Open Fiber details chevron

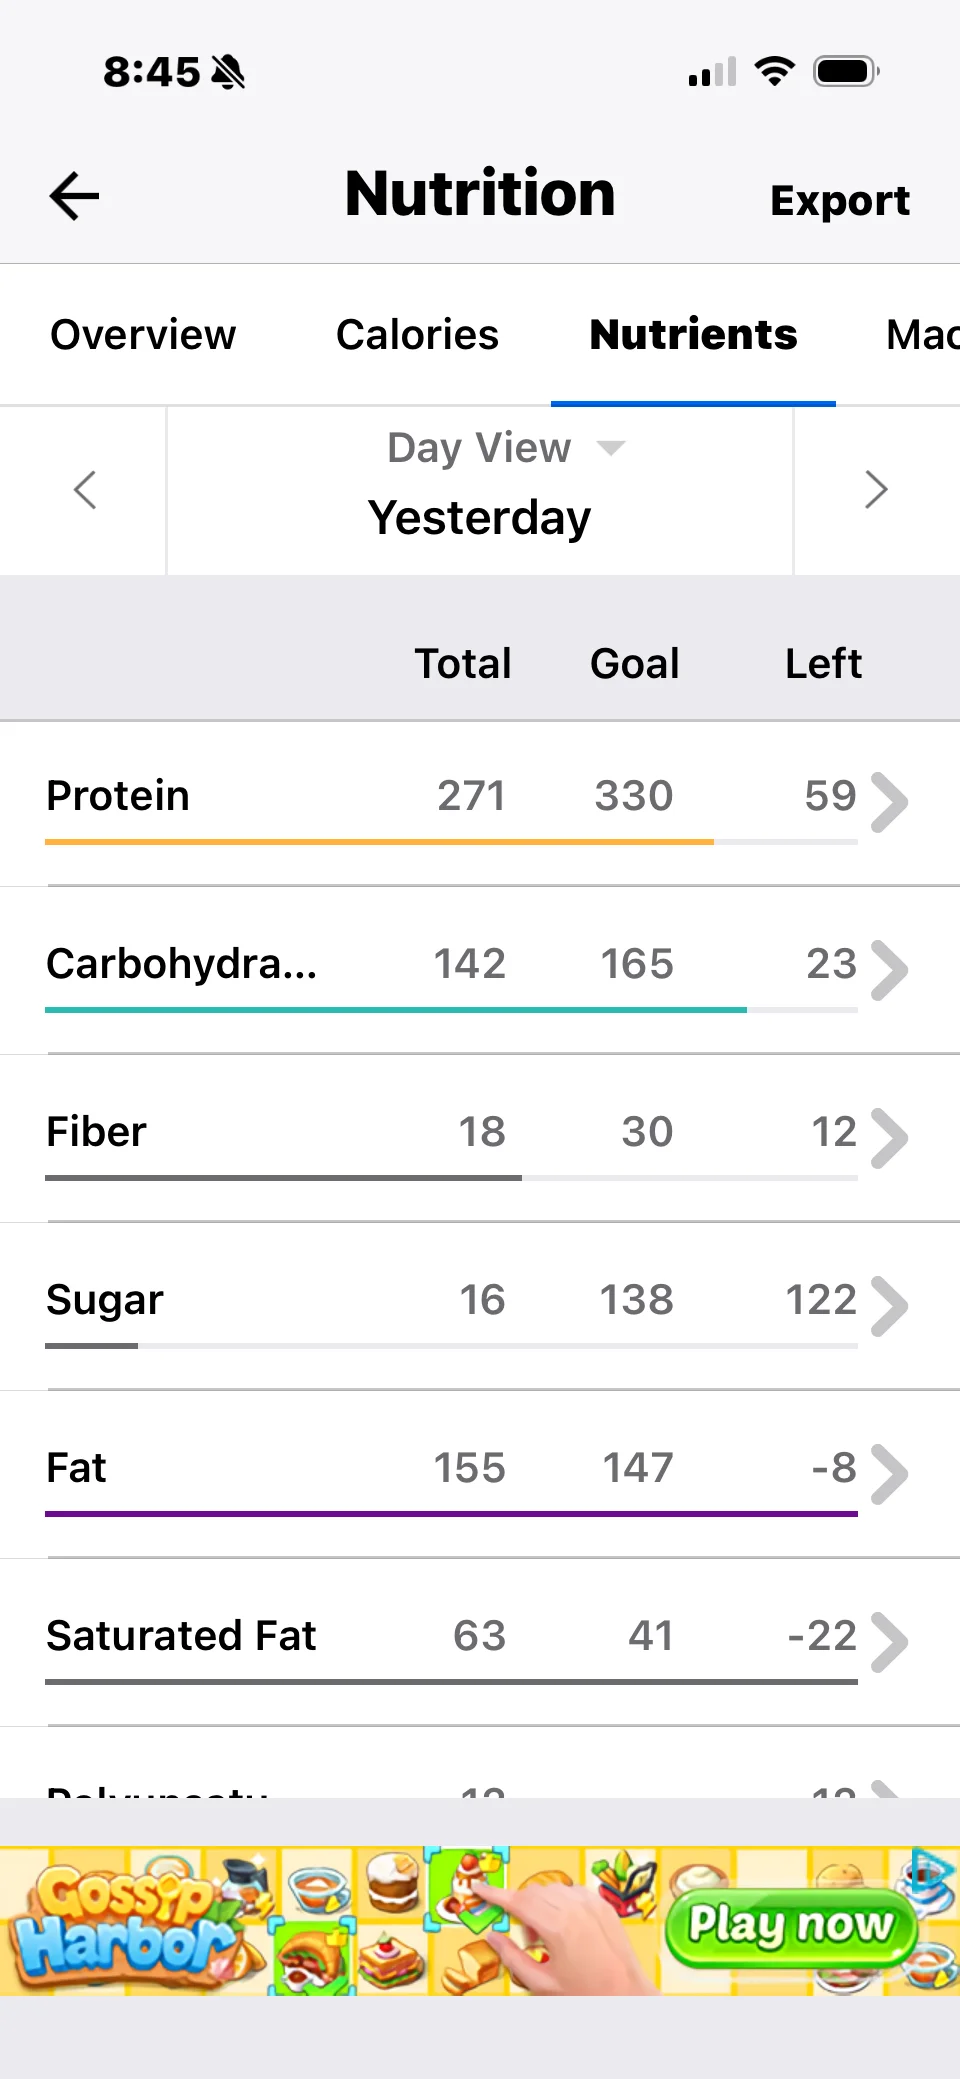tap(889, 1138)
